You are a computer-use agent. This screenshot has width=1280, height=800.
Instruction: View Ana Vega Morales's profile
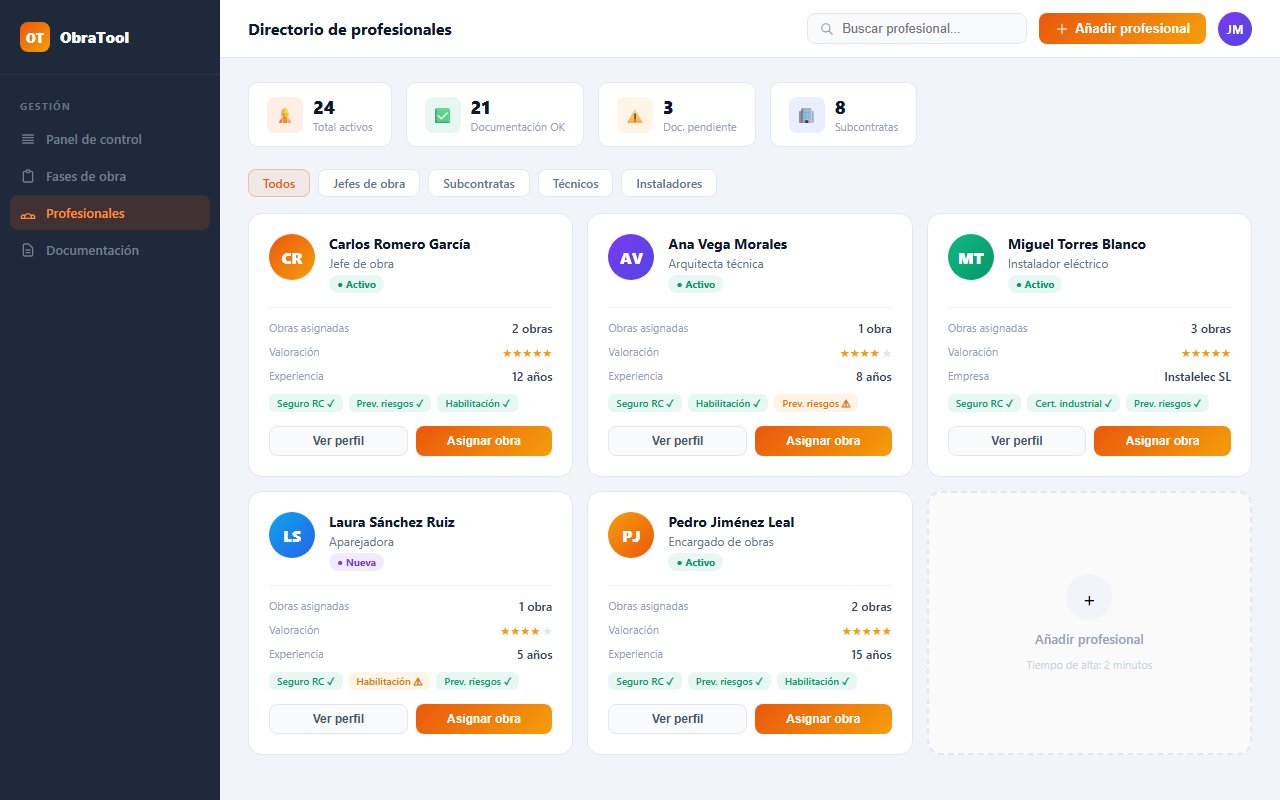[677, 441]
